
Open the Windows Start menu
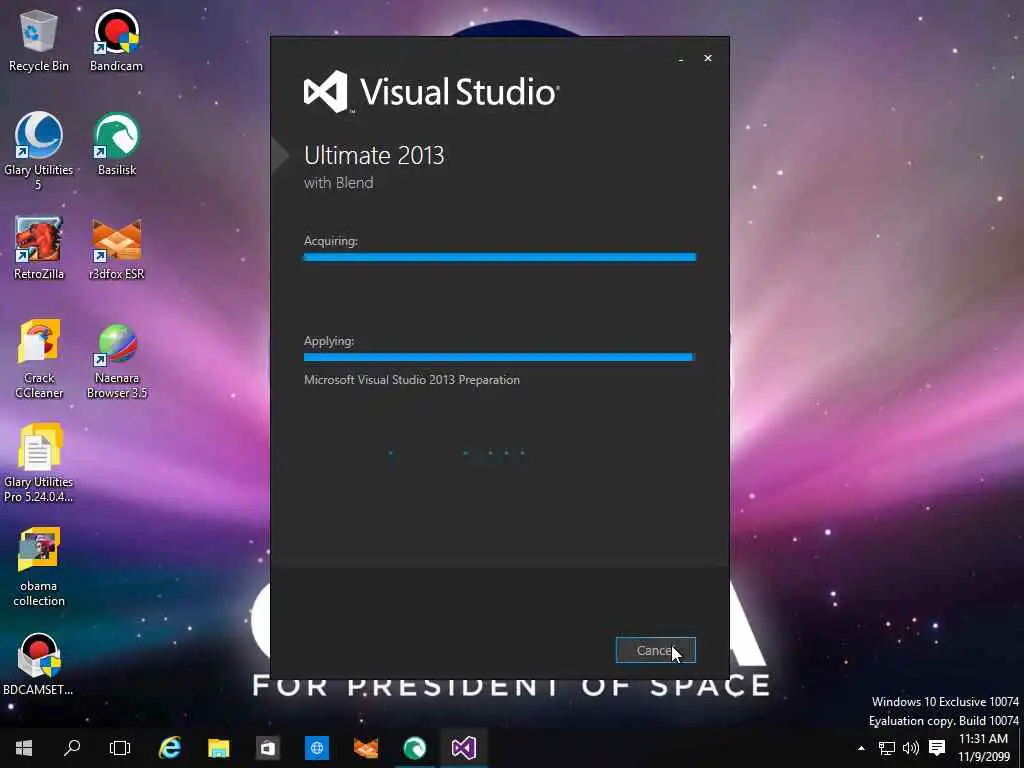(x=24, y=748)
